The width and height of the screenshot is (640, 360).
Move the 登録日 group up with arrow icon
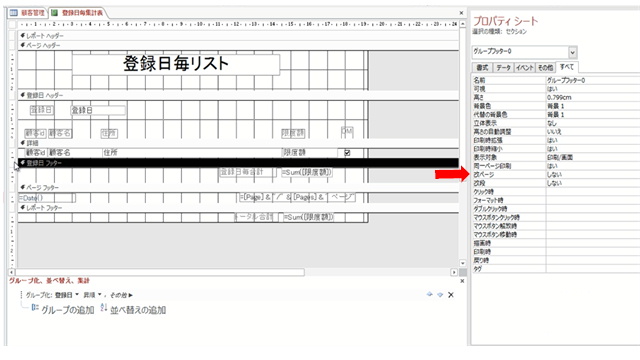pyautogui.click(x=429, y=294)
